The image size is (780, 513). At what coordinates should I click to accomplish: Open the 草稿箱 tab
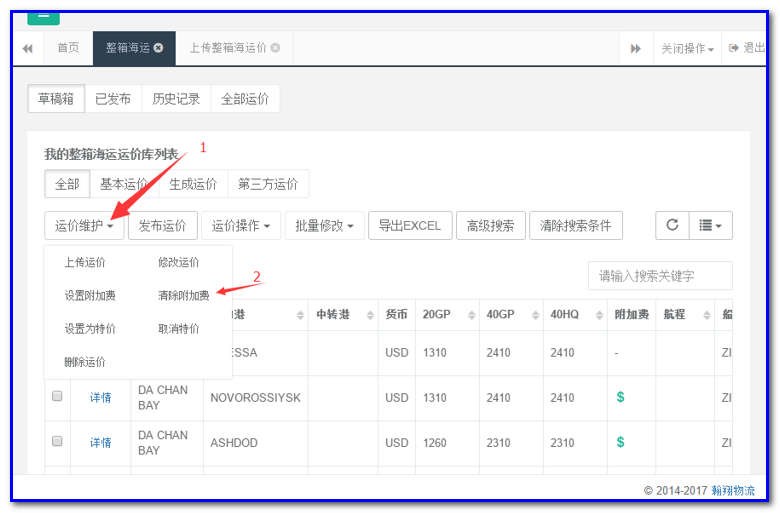click(56, 99)
